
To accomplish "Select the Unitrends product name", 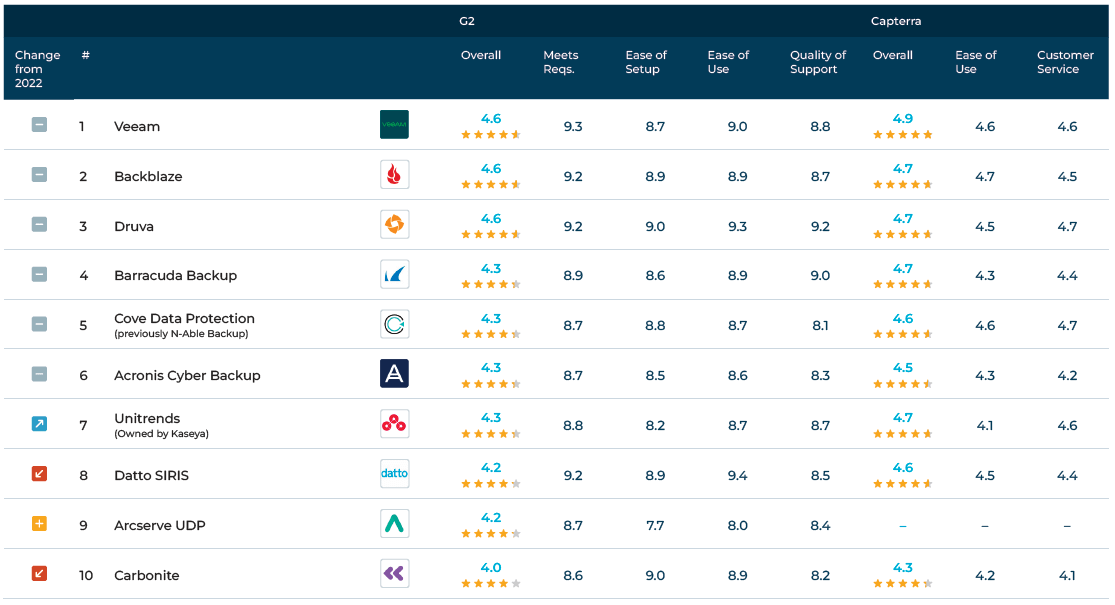I will [x=147, y=419].
